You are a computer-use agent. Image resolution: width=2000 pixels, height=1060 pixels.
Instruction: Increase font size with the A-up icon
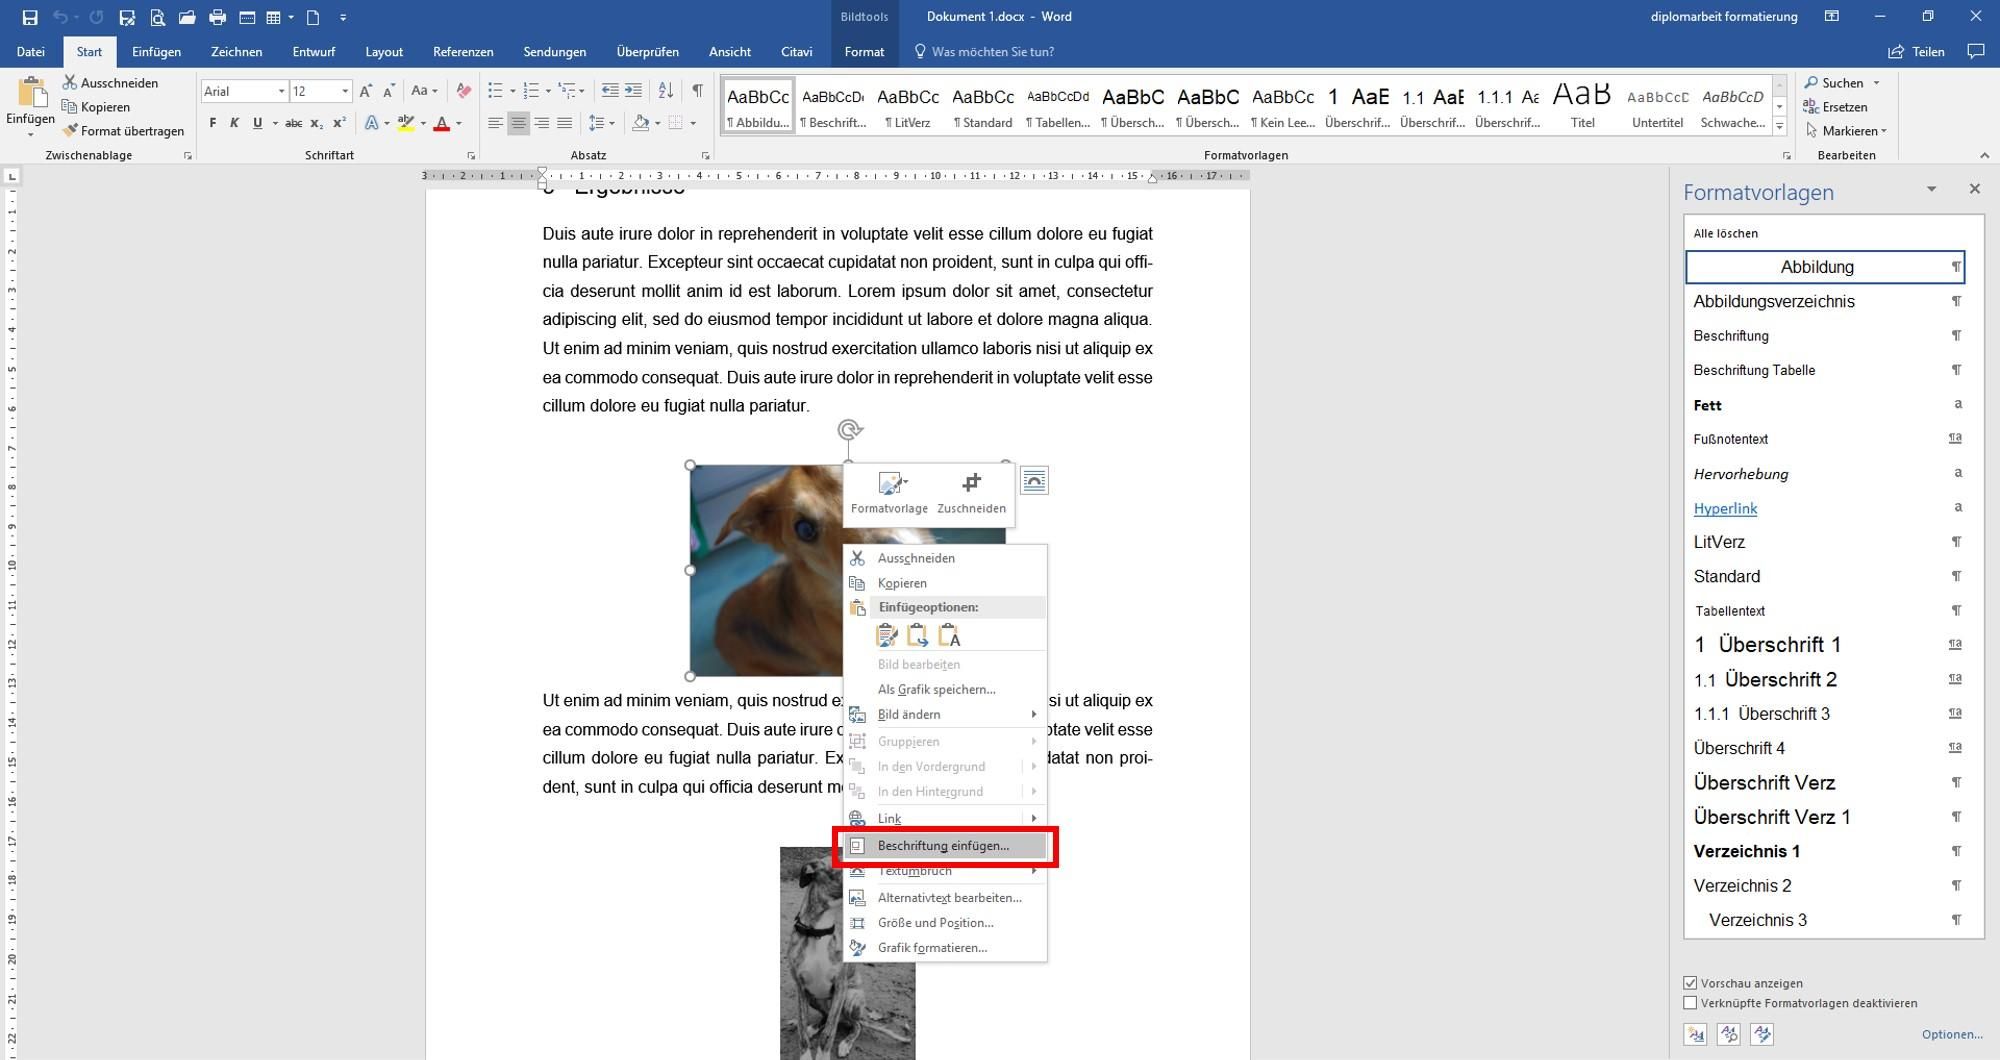tap(366, 91)
